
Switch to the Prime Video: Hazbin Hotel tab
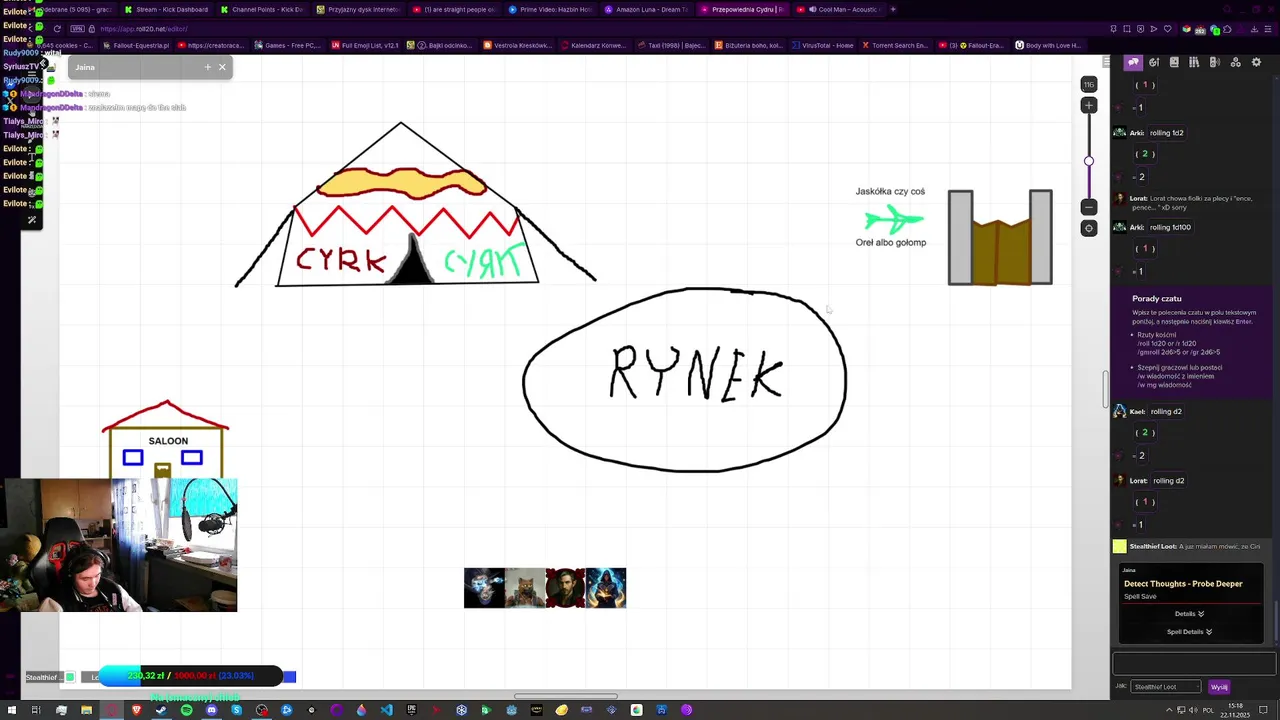[x=549, y=9]
